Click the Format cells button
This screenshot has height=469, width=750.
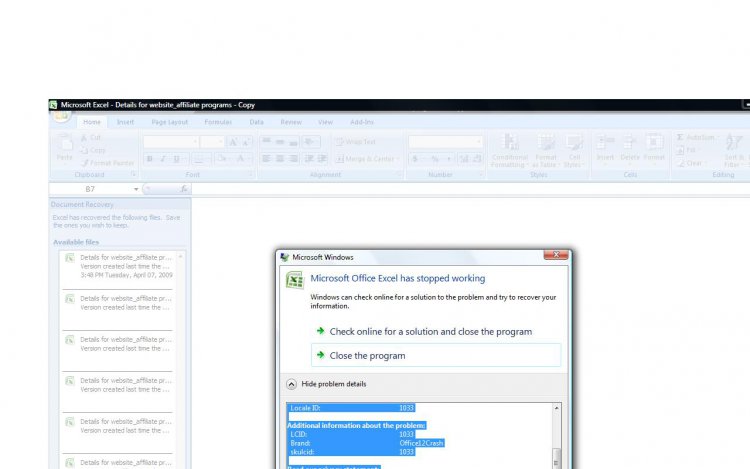pyautogui.click(x=654, y=148)
